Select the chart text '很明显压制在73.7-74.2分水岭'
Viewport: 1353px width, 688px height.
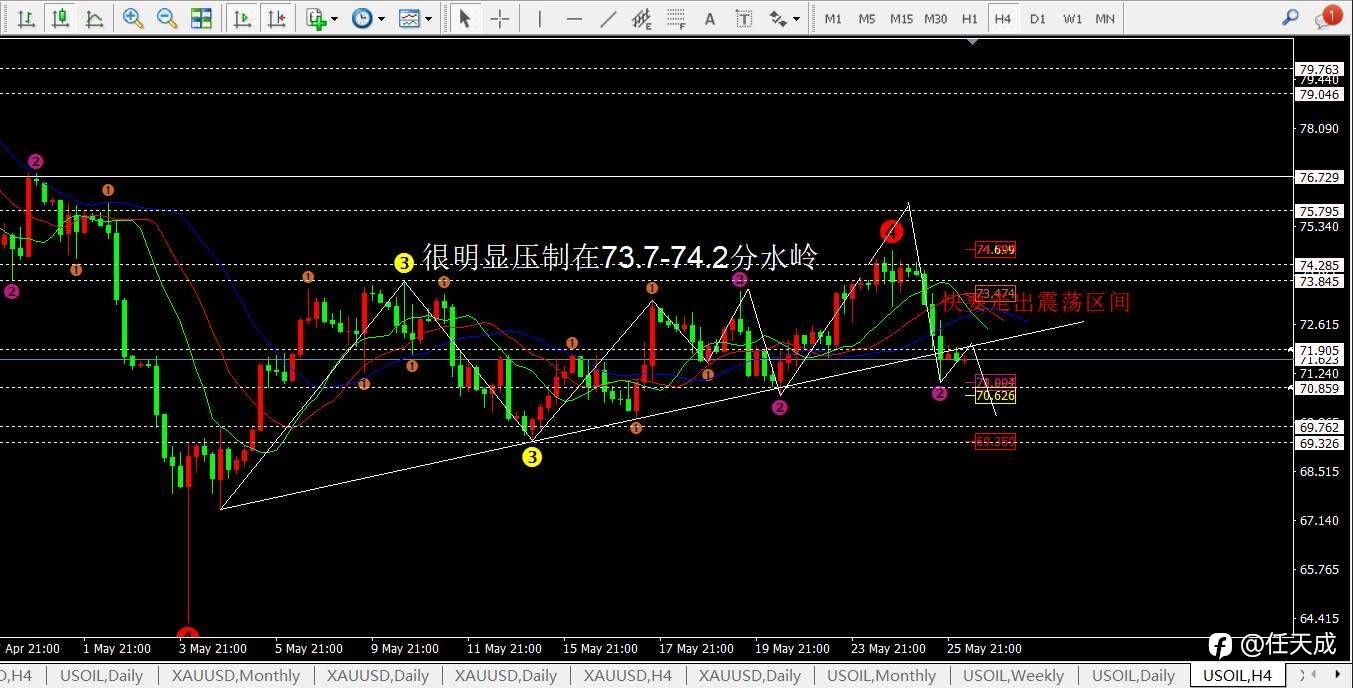(x=620, y=258)
